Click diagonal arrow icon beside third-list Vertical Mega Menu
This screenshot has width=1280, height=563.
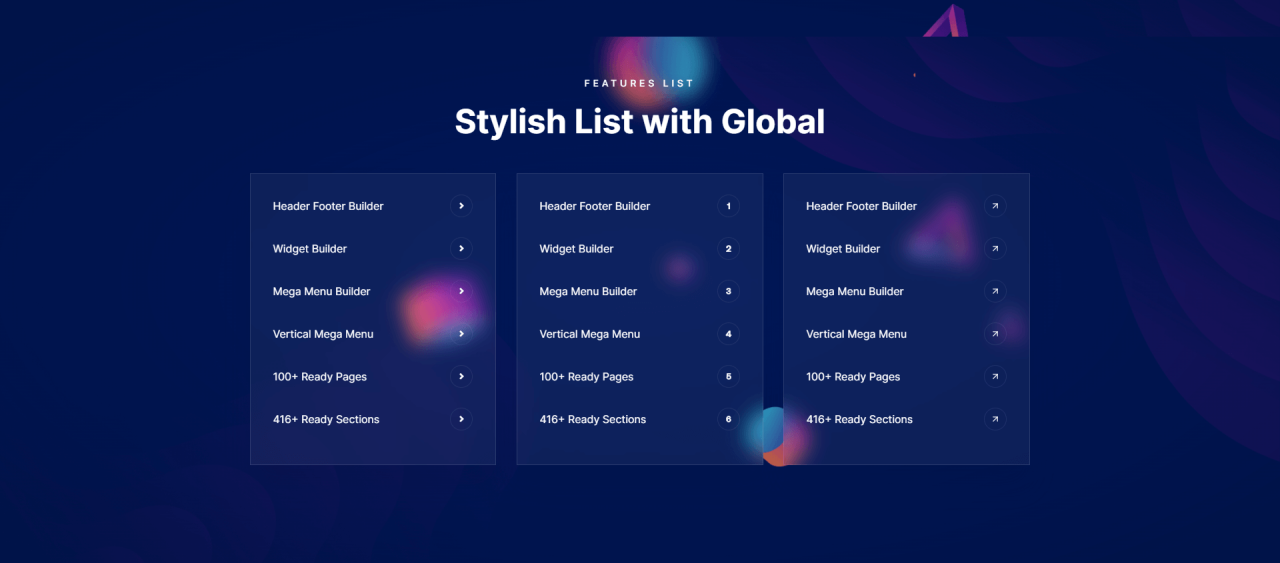995,335
